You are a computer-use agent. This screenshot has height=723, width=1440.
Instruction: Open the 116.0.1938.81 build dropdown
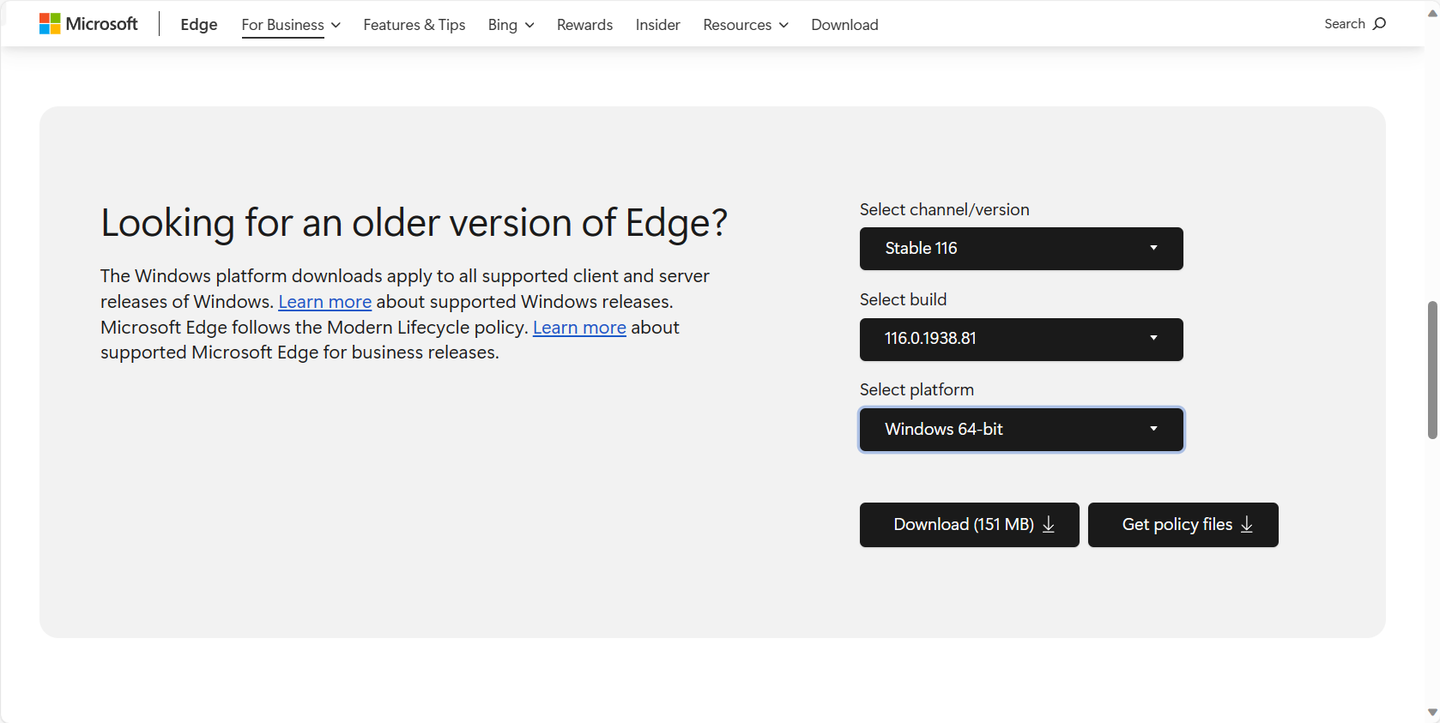click(1021, 339)
